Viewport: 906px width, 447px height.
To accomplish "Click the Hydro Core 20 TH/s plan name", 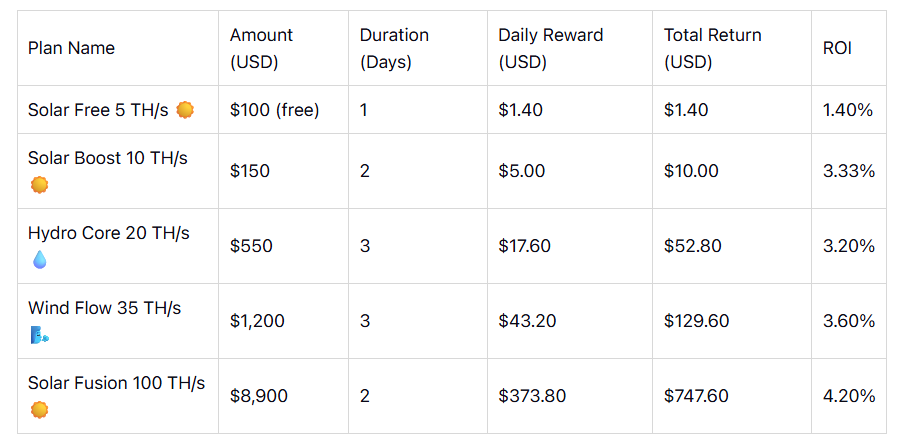I will pos(108,233).
